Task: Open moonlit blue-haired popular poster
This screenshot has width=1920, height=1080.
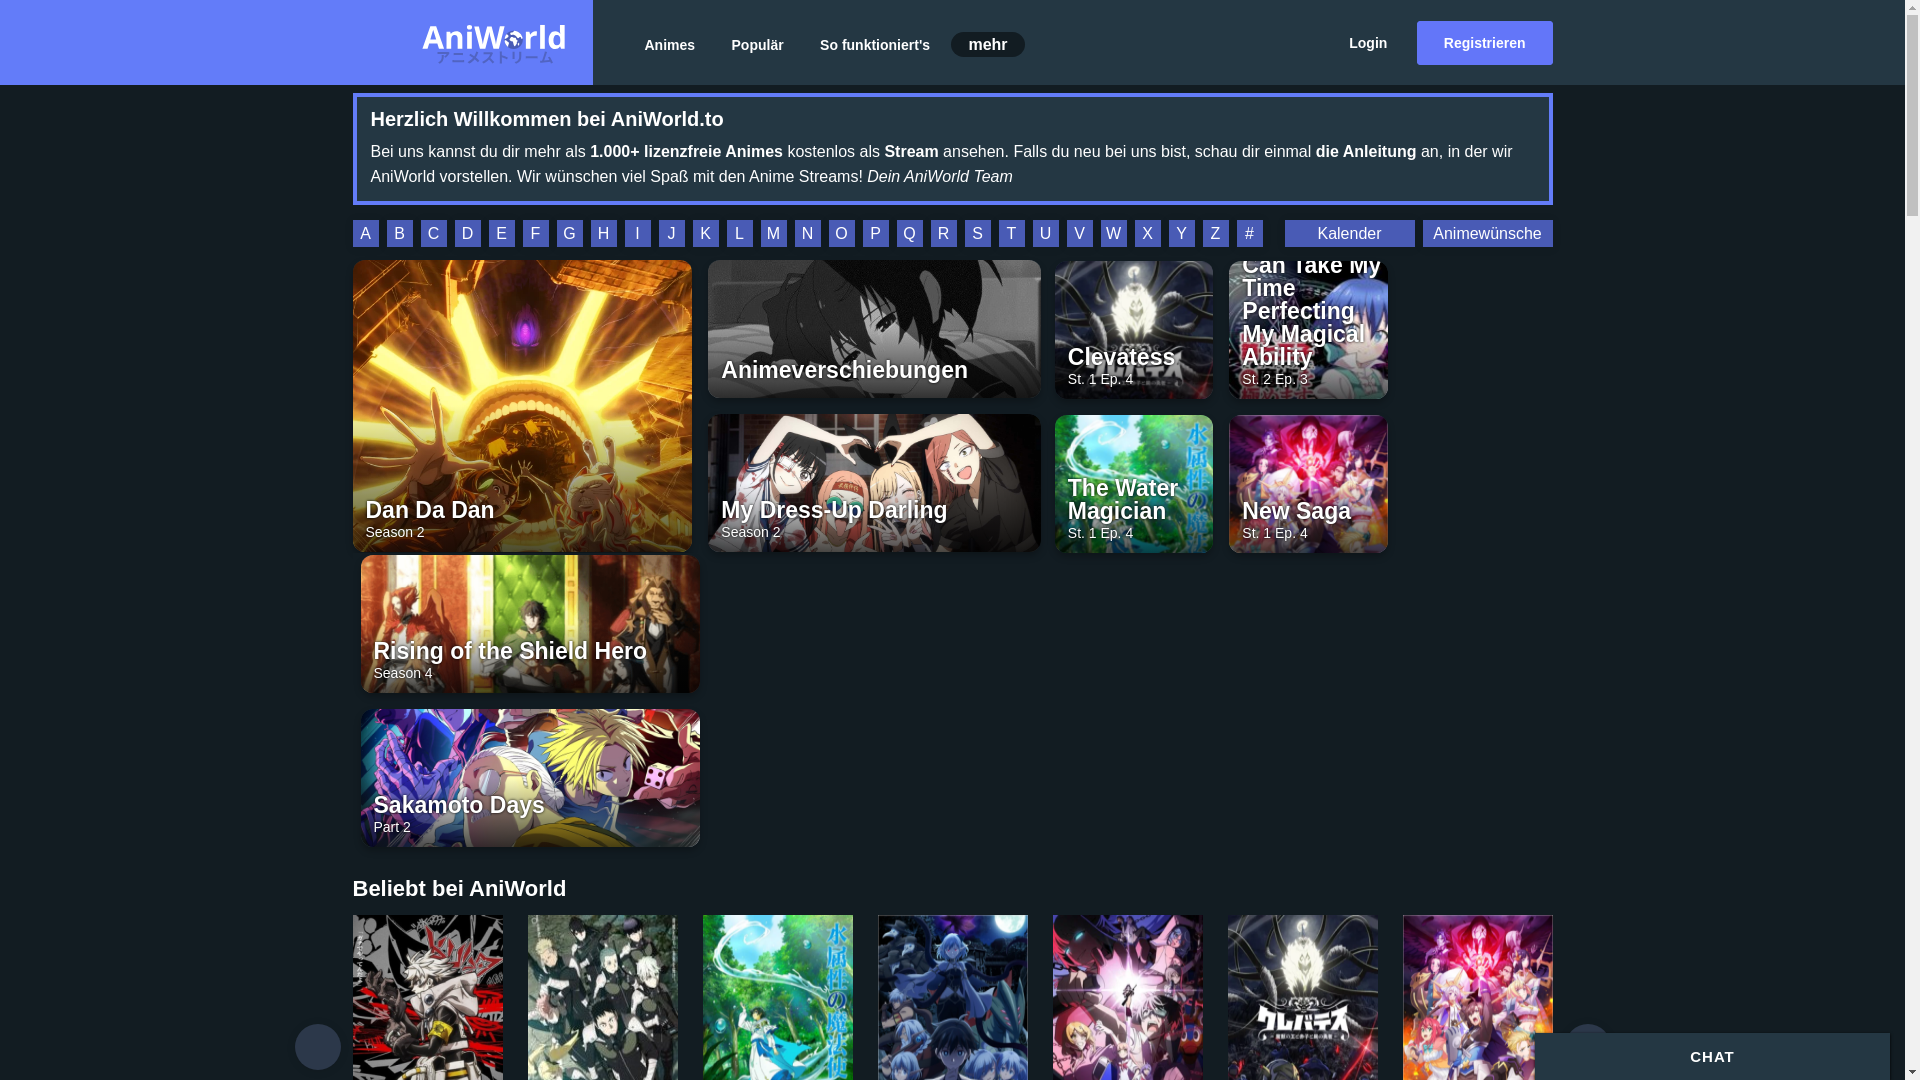Action: pos(953,997)
